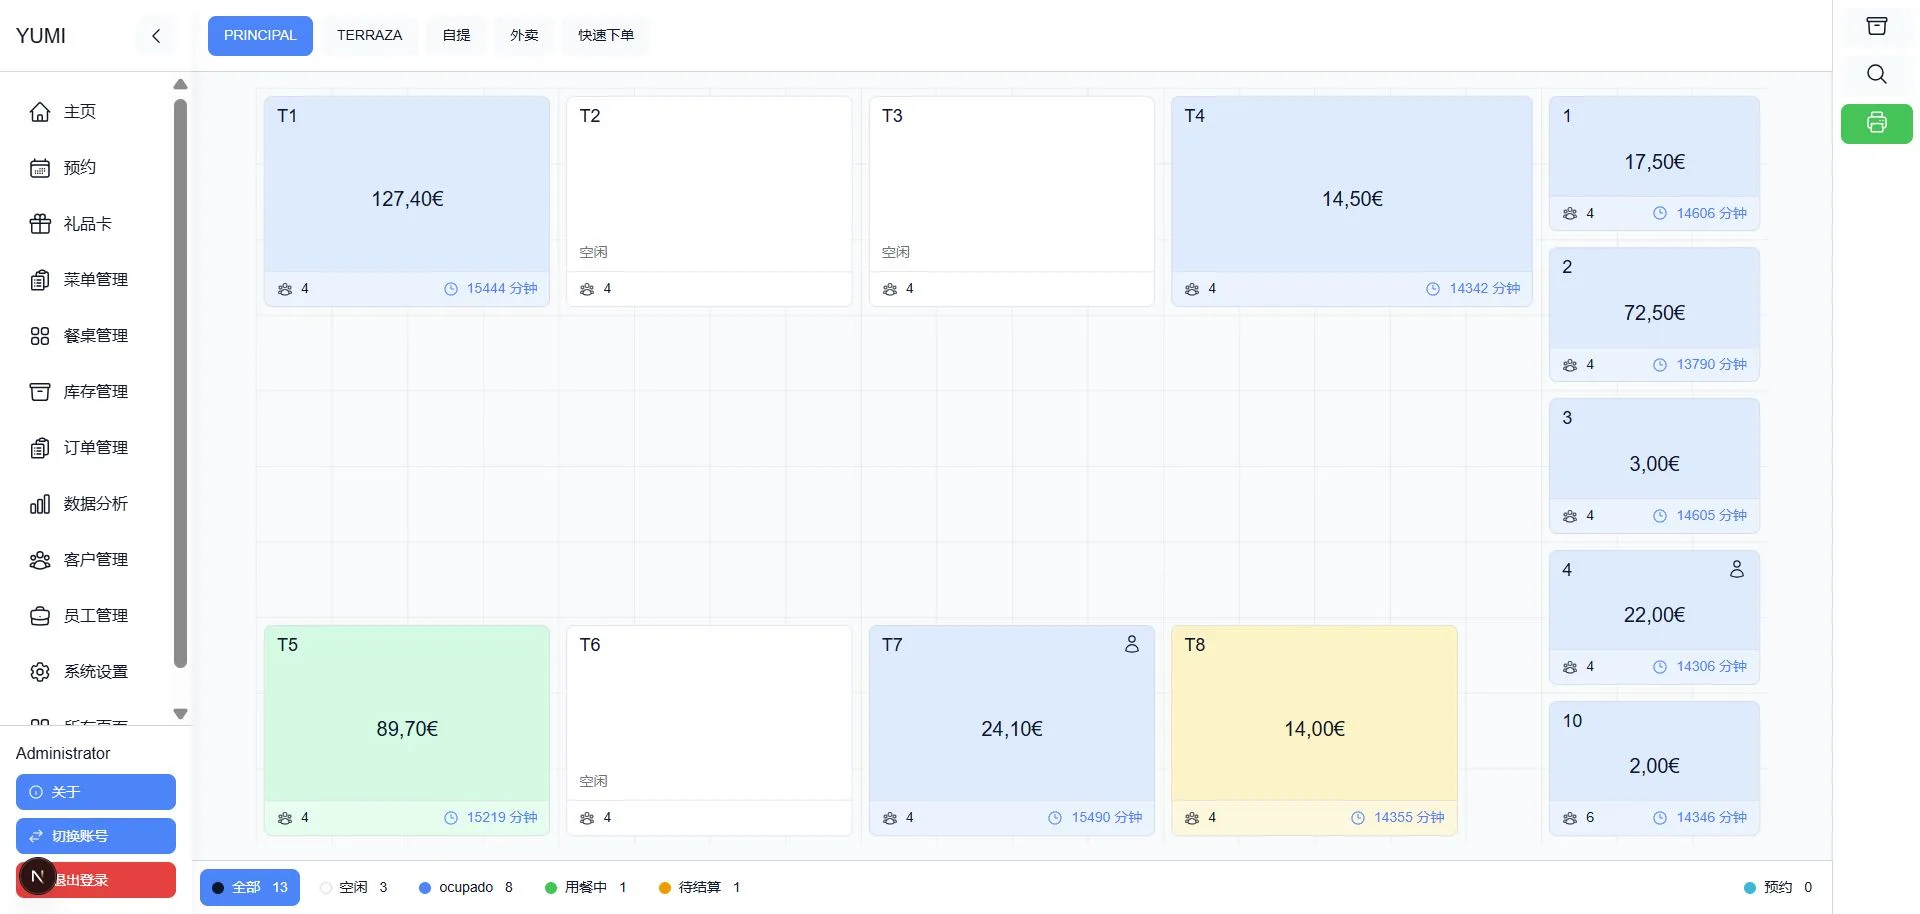Select the 自提 pickup tab
The width and height of the screenshot is (1920, 914).
click(x=456, y=36)
